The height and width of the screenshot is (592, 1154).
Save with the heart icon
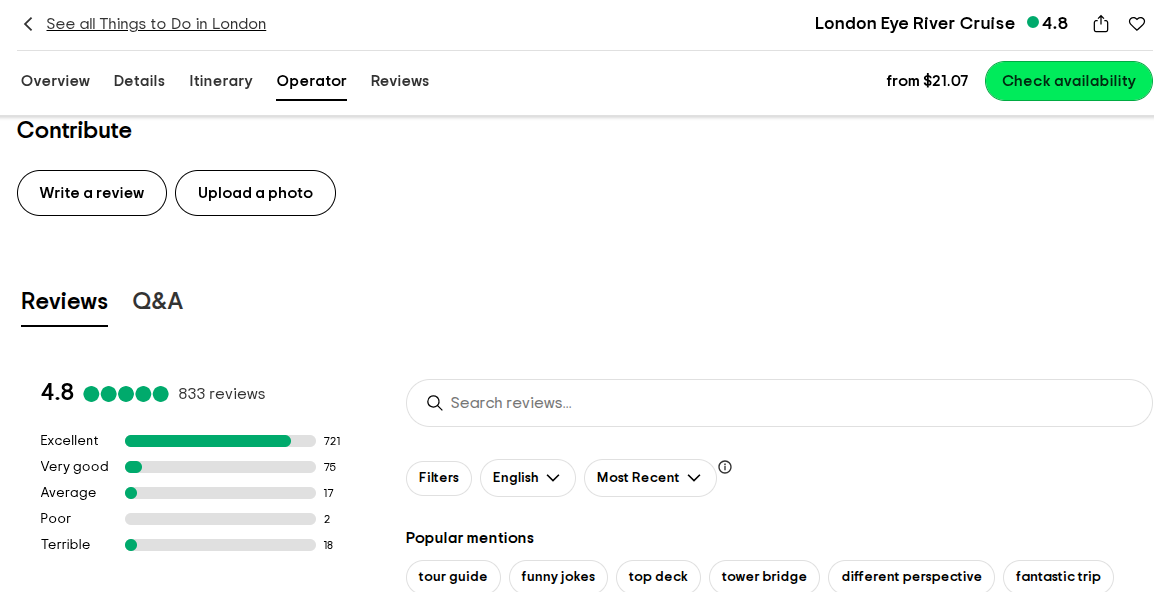click(1137, 24)
